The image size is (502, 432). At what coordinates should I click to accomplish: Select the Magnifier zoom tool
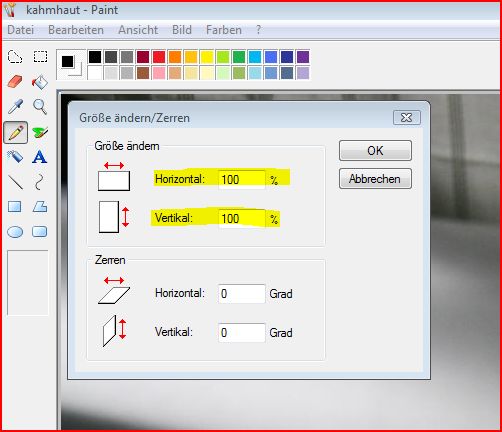click(40, 107)
